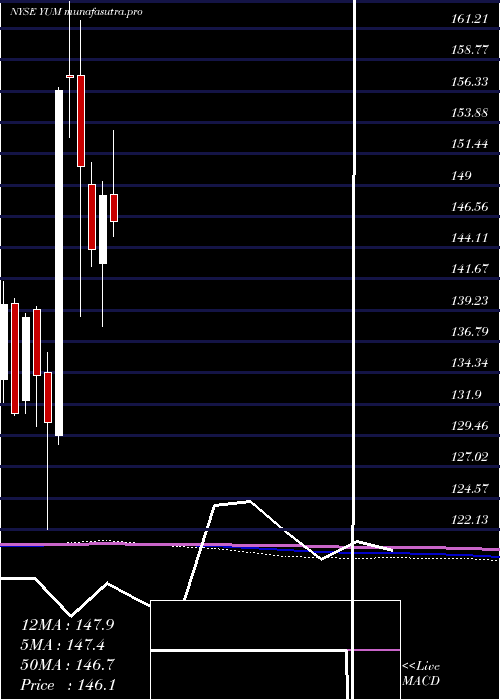Select the 127.02 price axis label
Viewport: 500px width, 700px height.
[469, 457]
